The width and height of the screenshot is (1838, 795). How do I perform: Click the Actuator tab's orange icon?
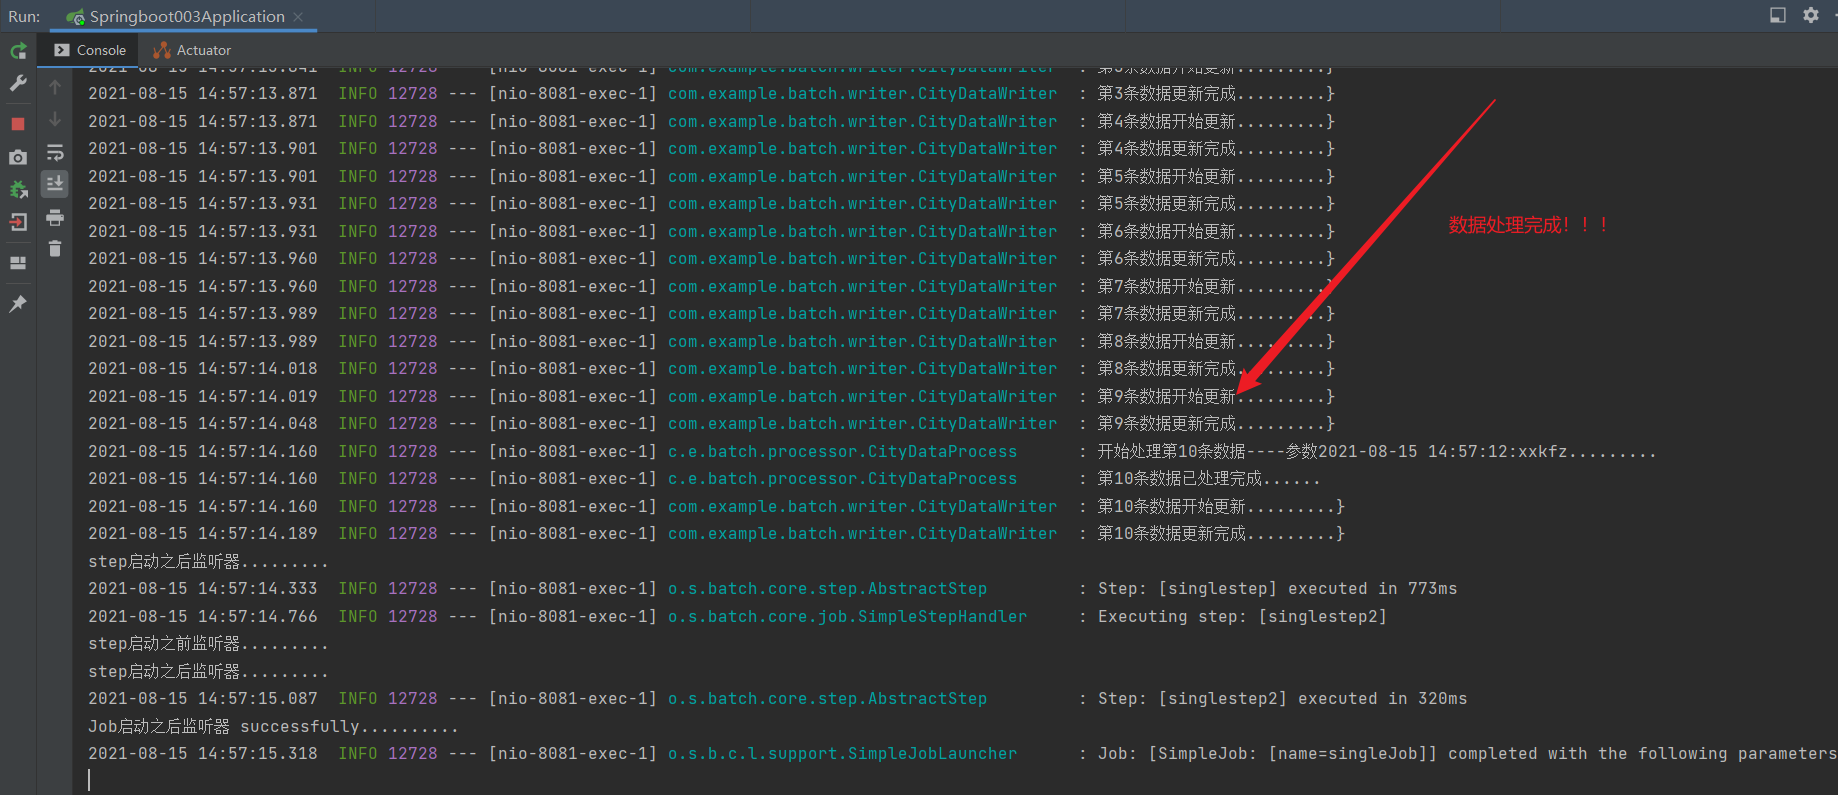click(162, 50)
